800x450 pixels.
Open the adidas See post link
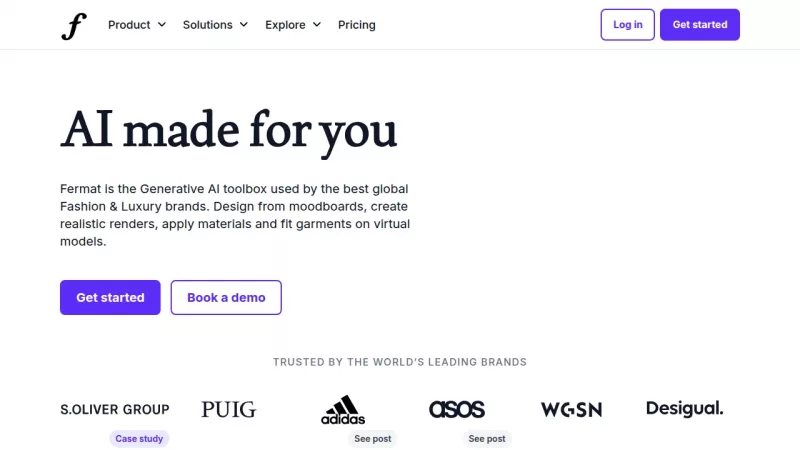373,438
